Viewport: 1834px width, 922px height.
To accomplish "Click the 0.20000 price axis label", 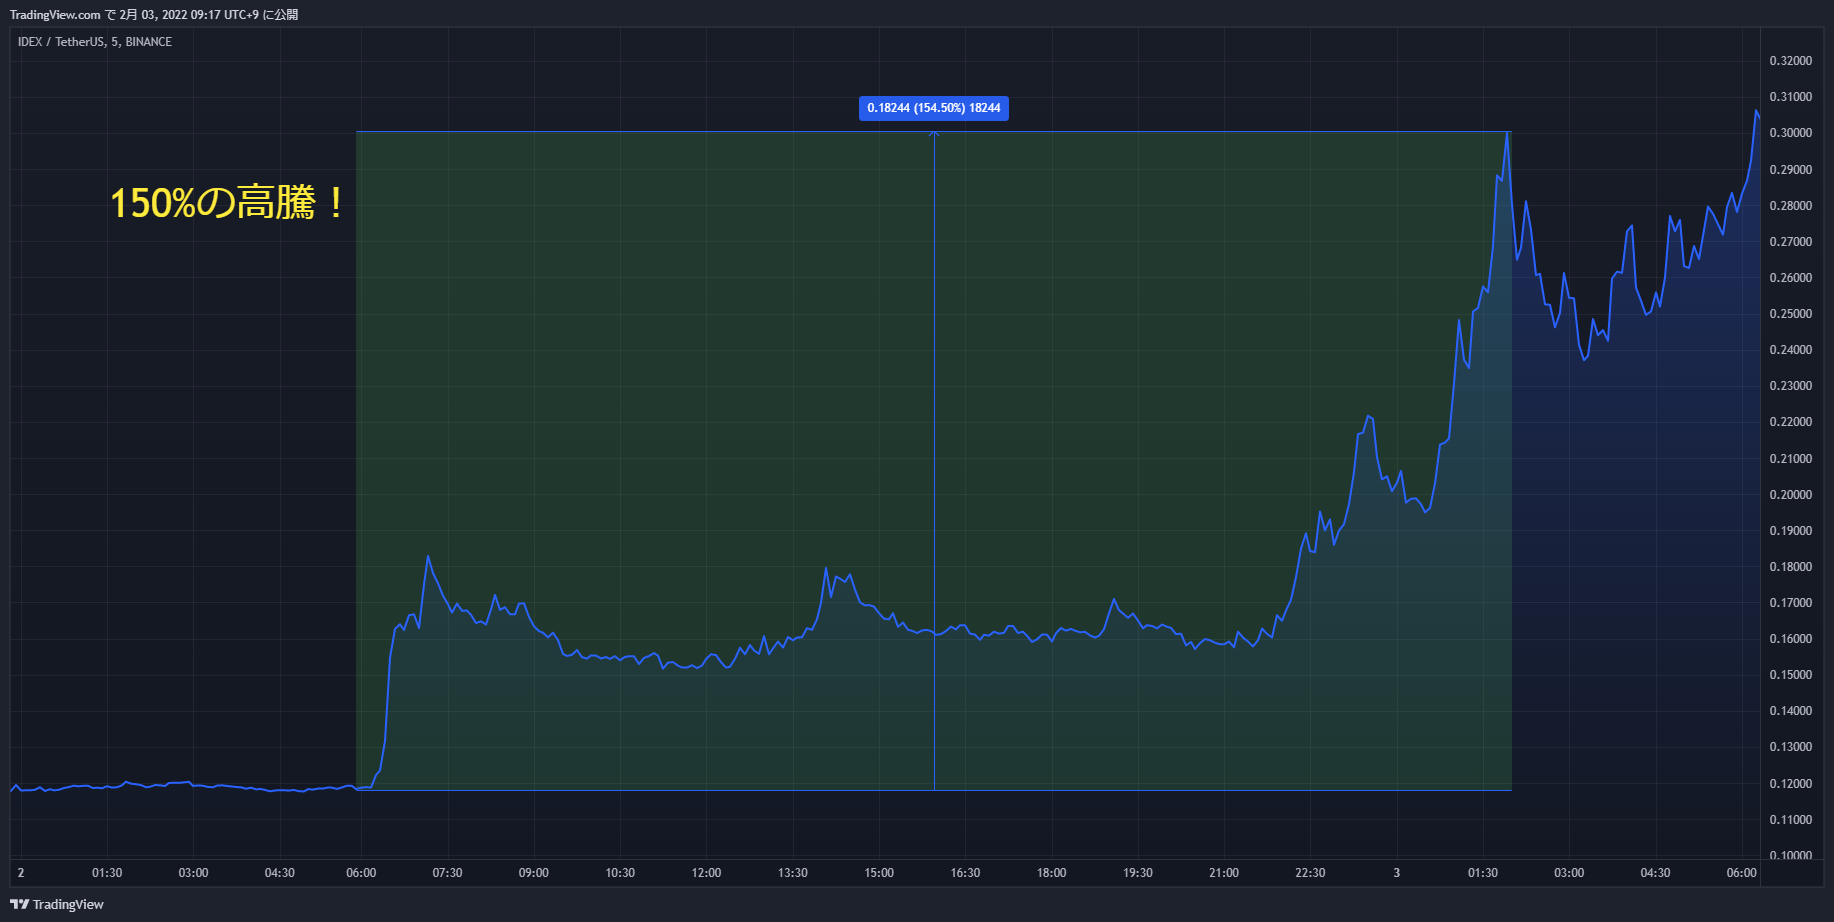I will [1791, 495].
